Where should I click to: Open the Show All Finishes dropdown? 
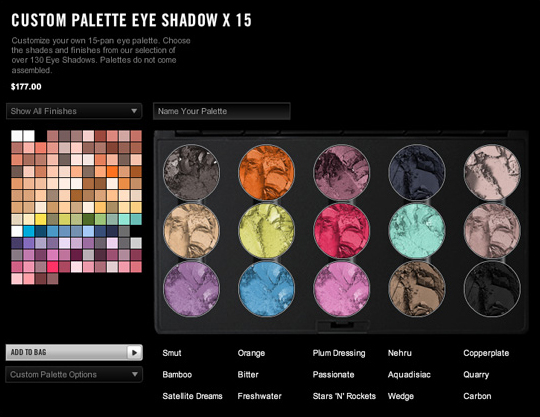click(74, 111)
